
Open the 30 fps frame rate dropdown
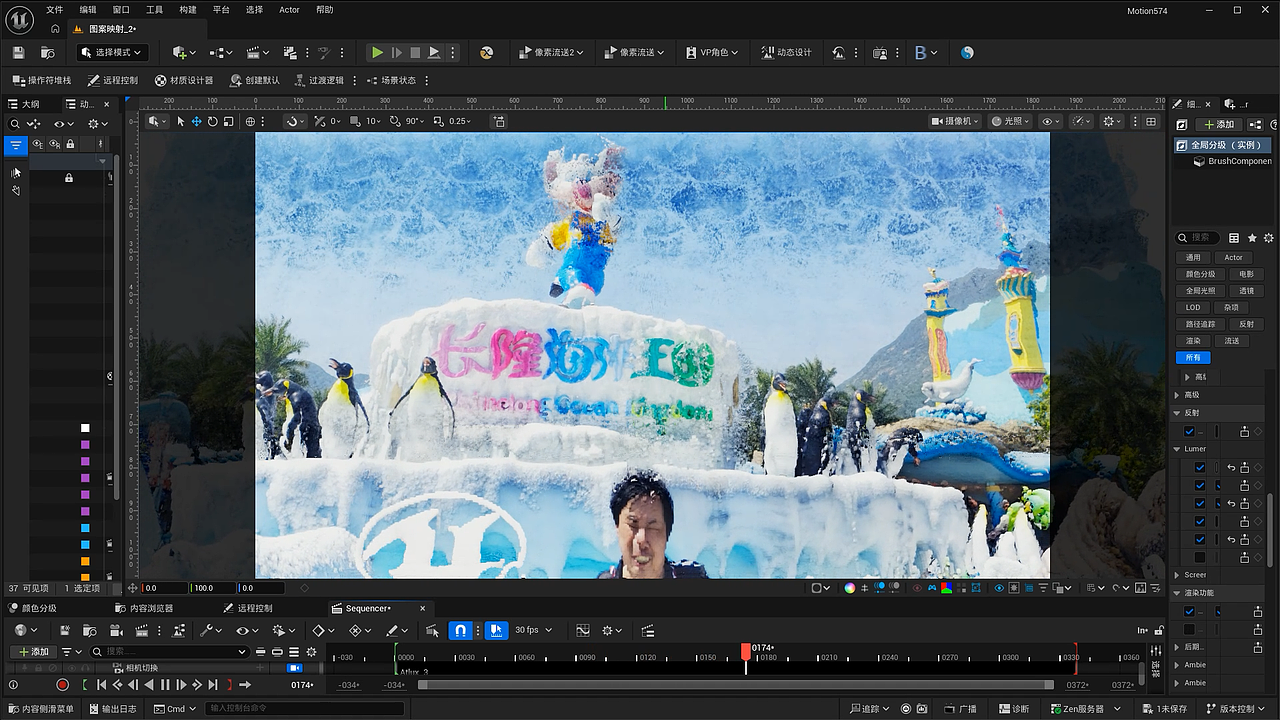point(533,630)
